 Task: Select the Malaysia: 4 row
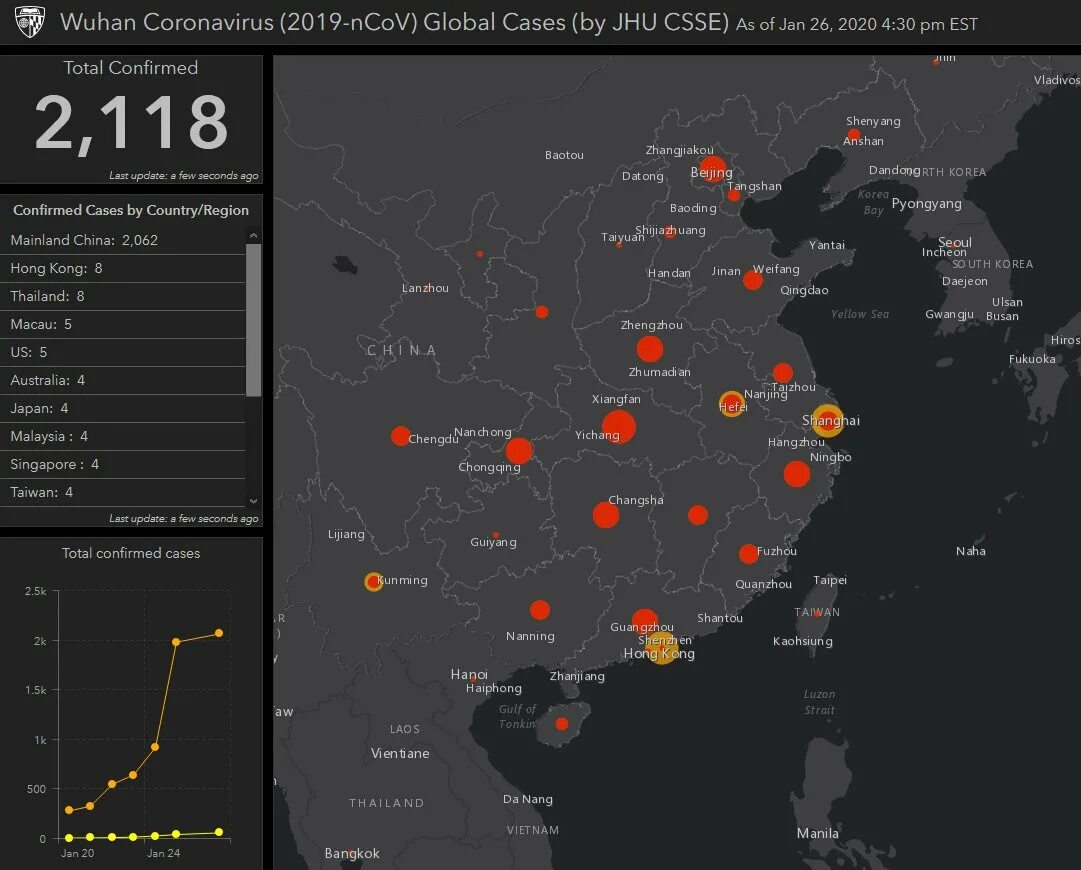[123, 436]
